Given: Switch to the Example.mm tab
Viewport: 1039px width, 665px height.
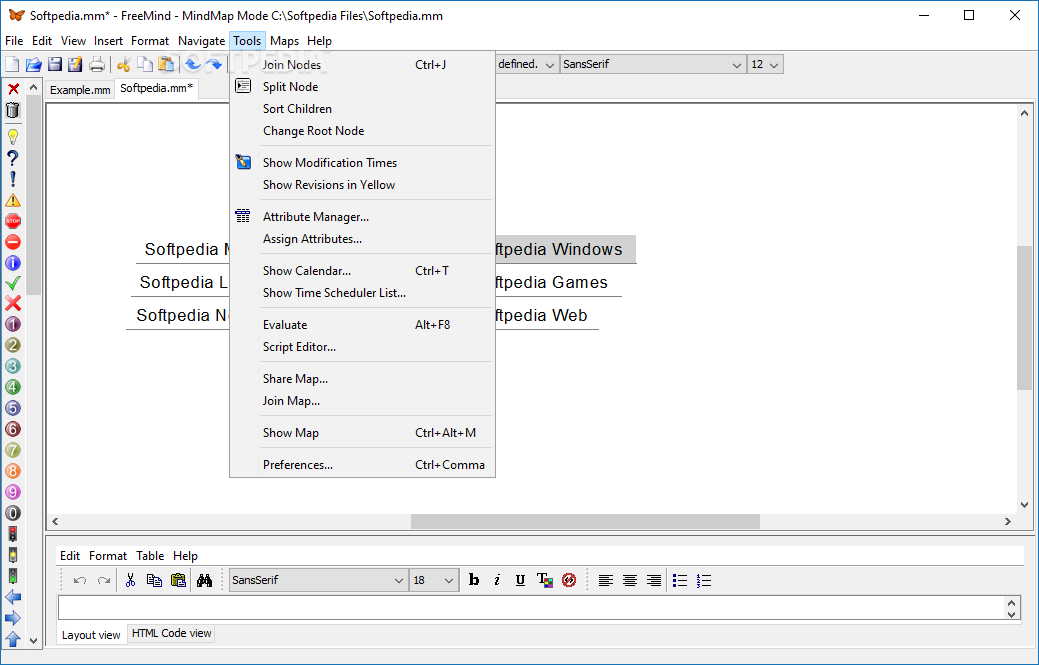Looking at the screenshot, I should (80, 90).
